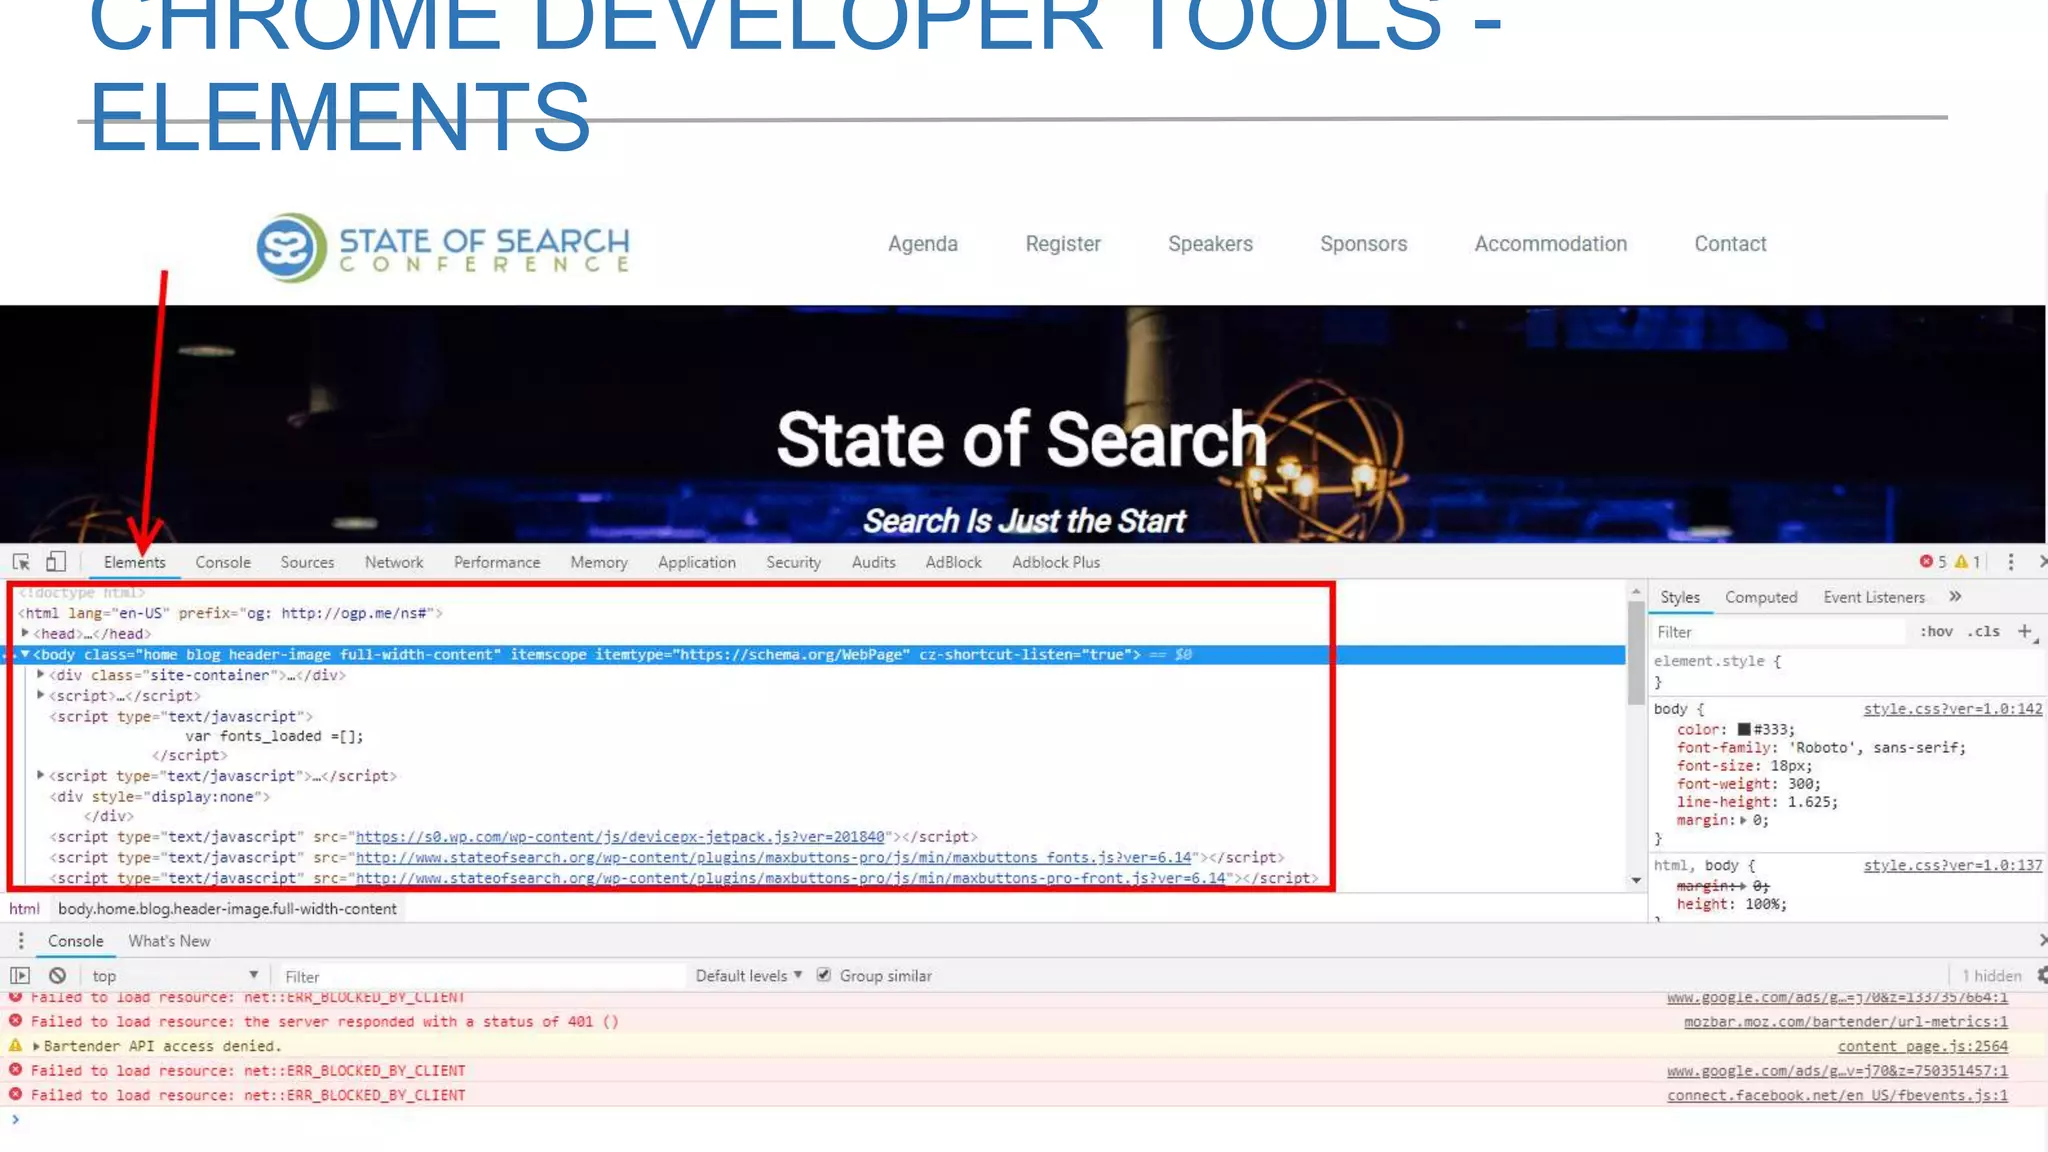The image size is (2048, 1152).
Task: Open console settings gear icon
Action: [x=2041, y=975]
